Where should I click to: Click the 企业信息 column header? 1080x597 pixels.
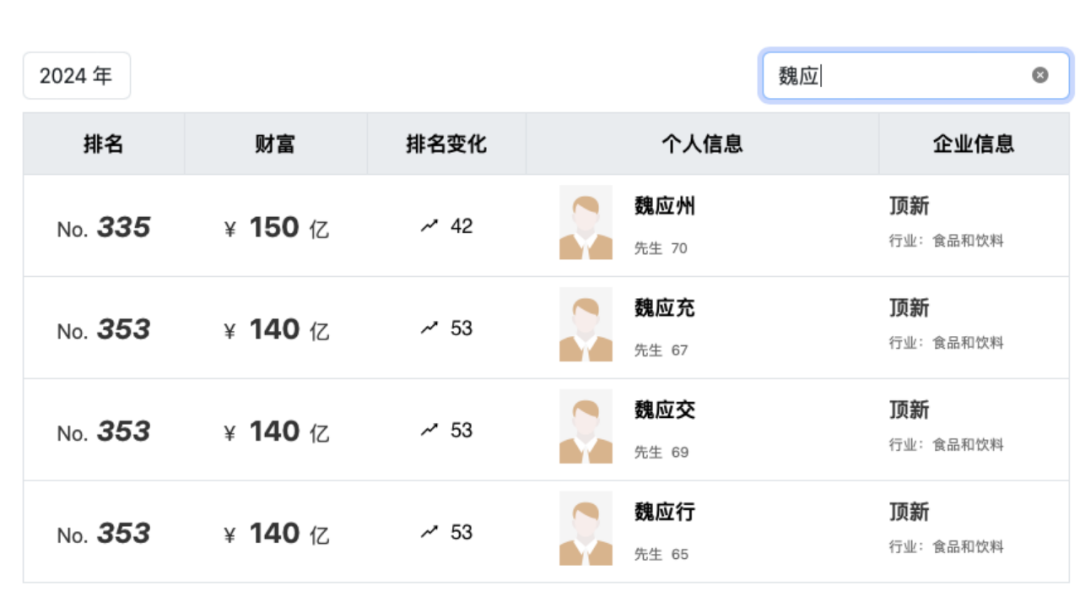point(973,144)
